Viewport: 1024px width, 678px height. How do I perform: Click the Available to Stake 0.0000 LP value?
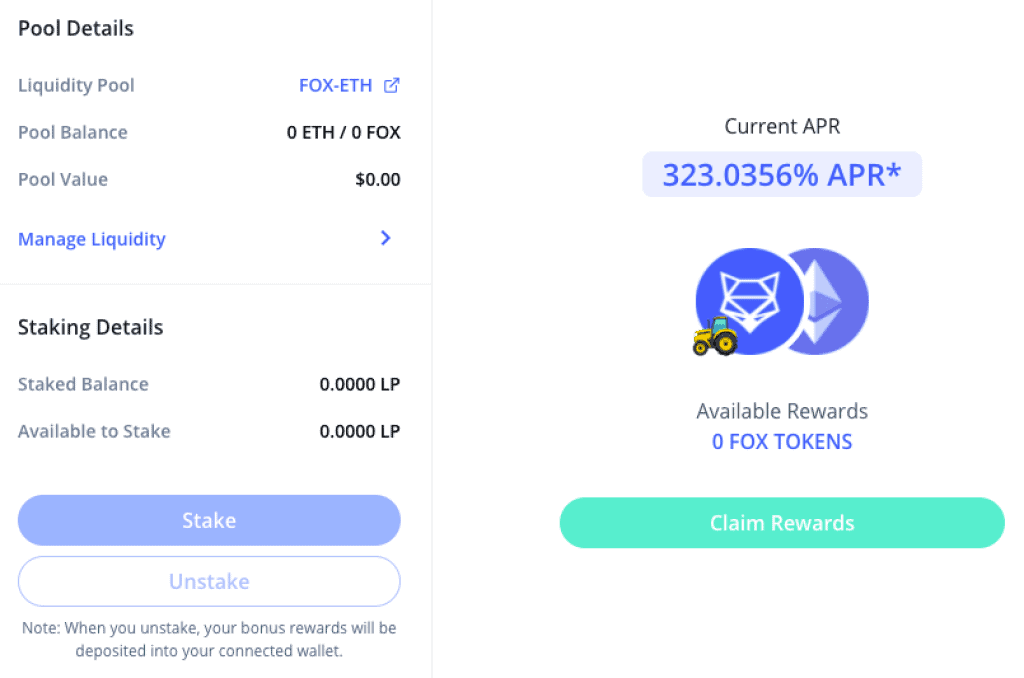(x=360, y=431)
